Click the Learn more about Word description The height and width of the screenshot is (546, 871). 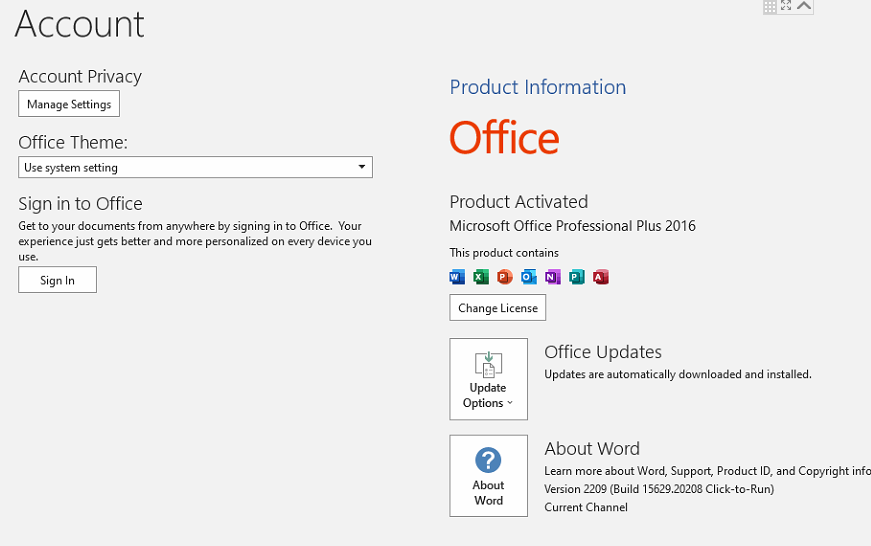coord(708,471)
